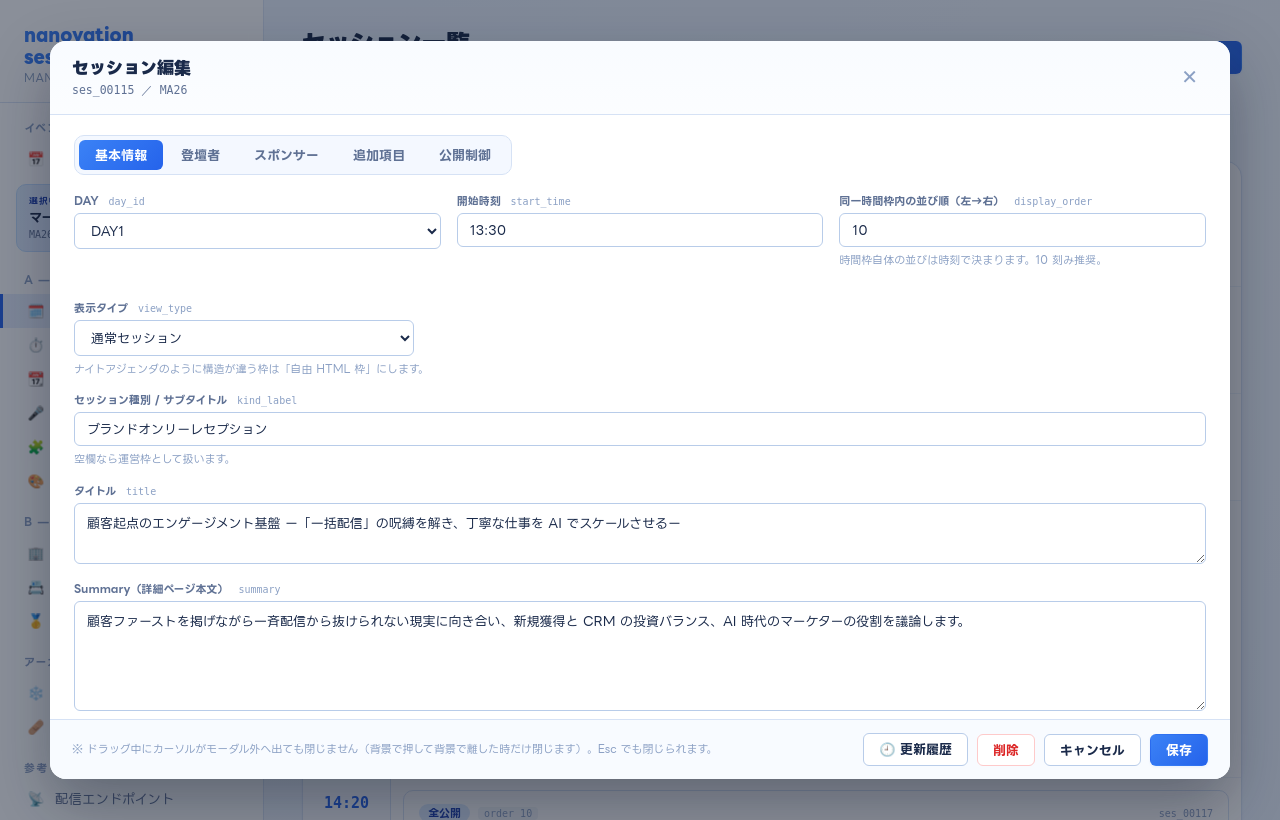Open the 登壇者 tab
This screenshot has height=820, width=1280.
coord(200,155)
